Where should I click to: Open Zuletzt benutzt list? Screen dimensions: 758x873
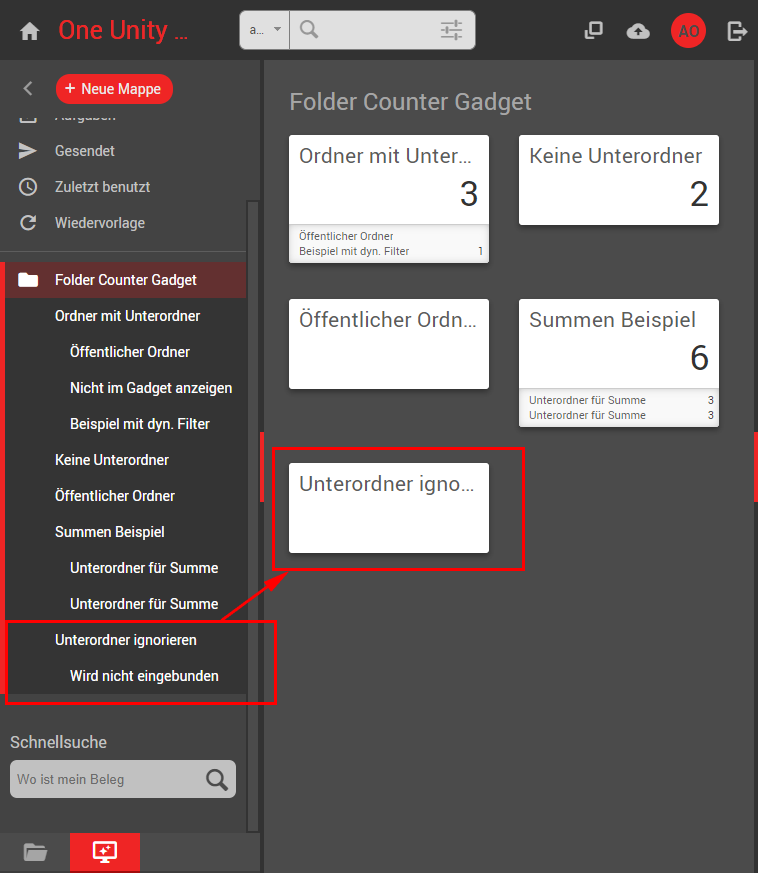102,187
